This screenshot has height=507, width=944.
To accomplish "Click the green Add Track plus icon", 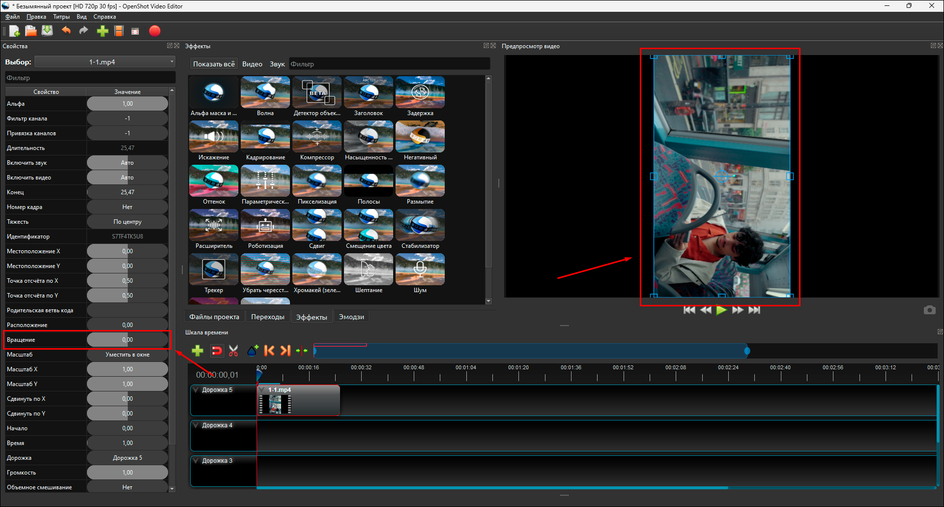I will [x=197, y=350].
